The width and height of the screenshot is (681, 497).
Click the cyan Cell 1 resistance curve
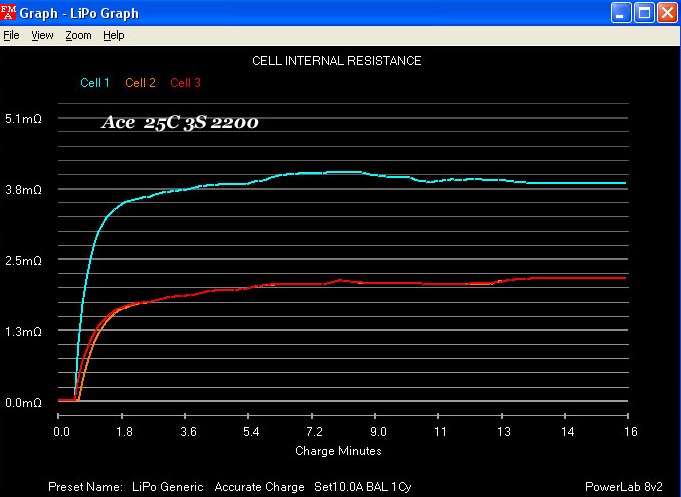point(343,172)
